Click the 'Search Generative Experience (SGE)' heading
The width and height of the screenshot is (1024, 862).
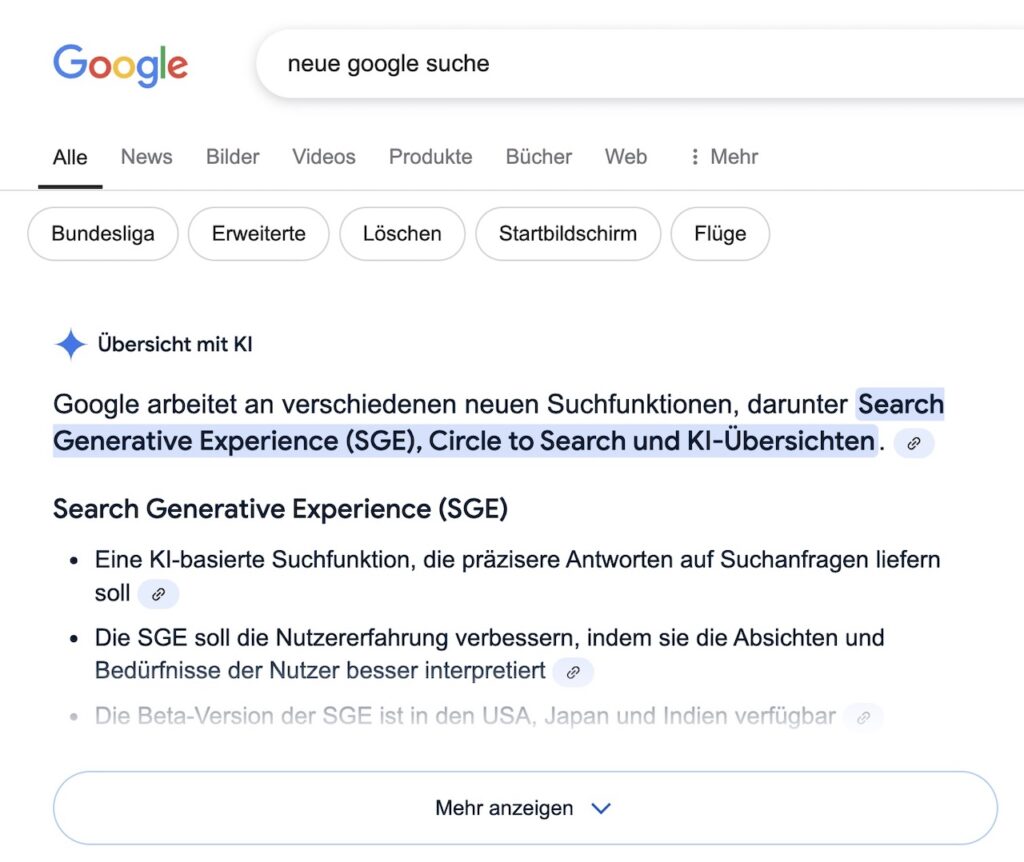click(x=280, y=509)
